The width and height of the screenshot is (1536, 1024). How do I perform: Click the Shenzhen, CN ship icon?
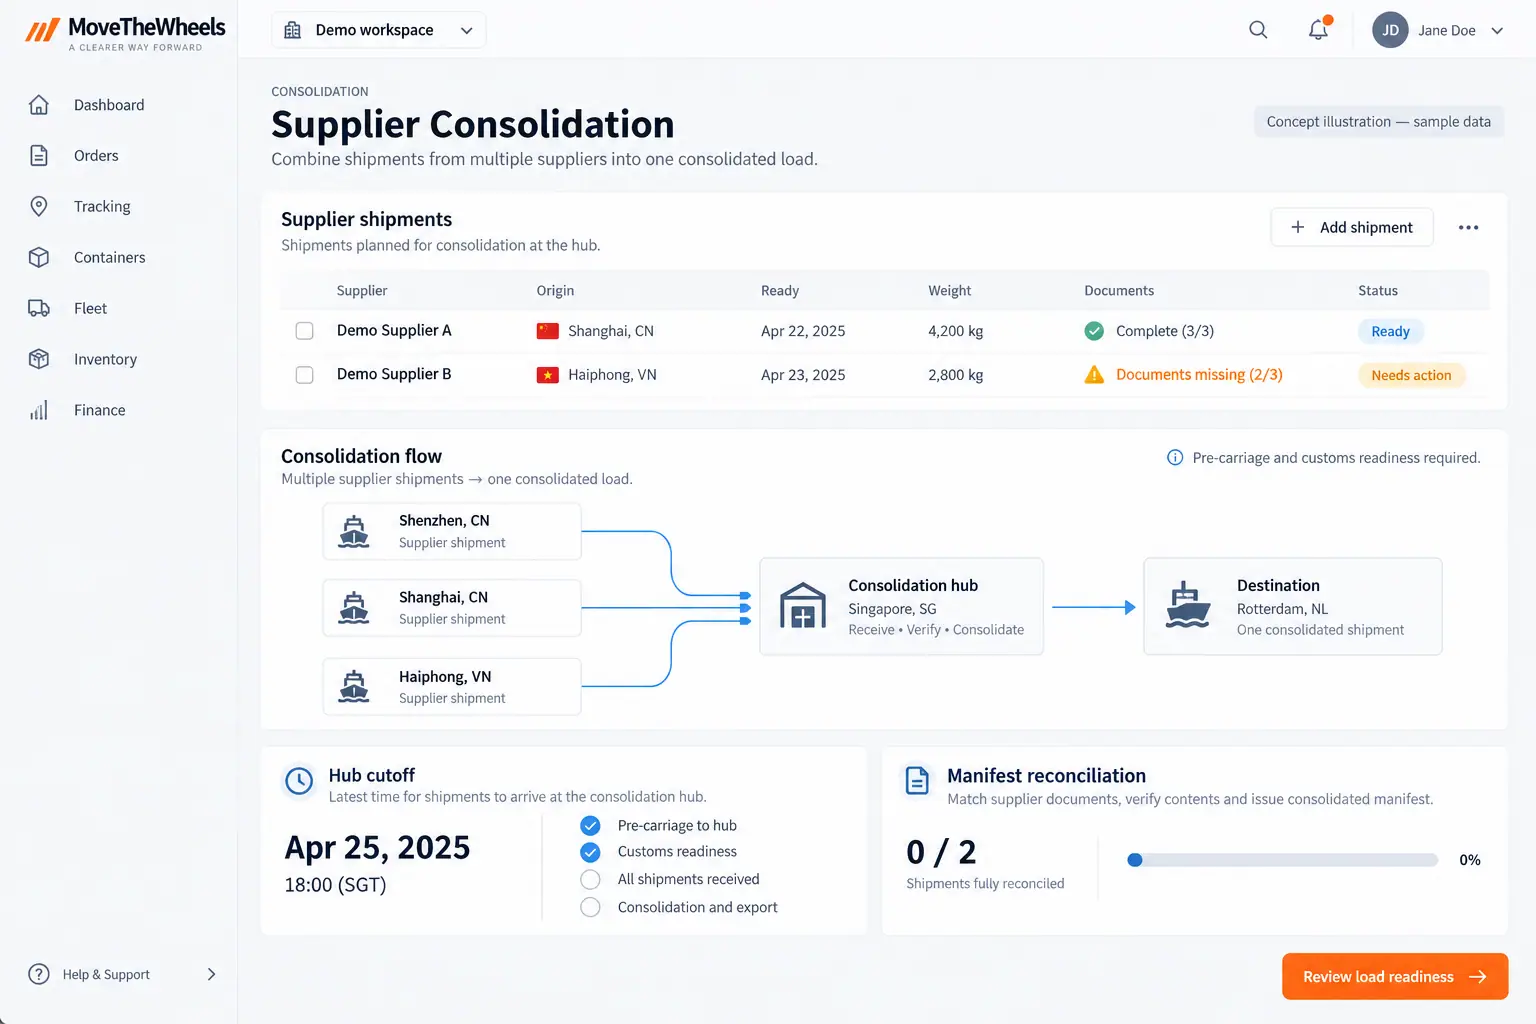pos(354,531)
